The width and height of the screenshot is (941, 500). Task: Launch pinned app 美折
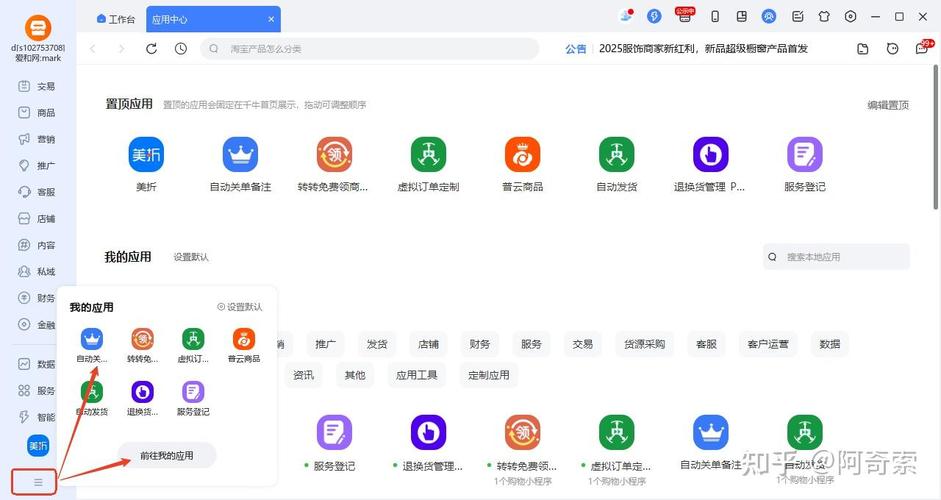pyautogui.click(x=146, y=154)
